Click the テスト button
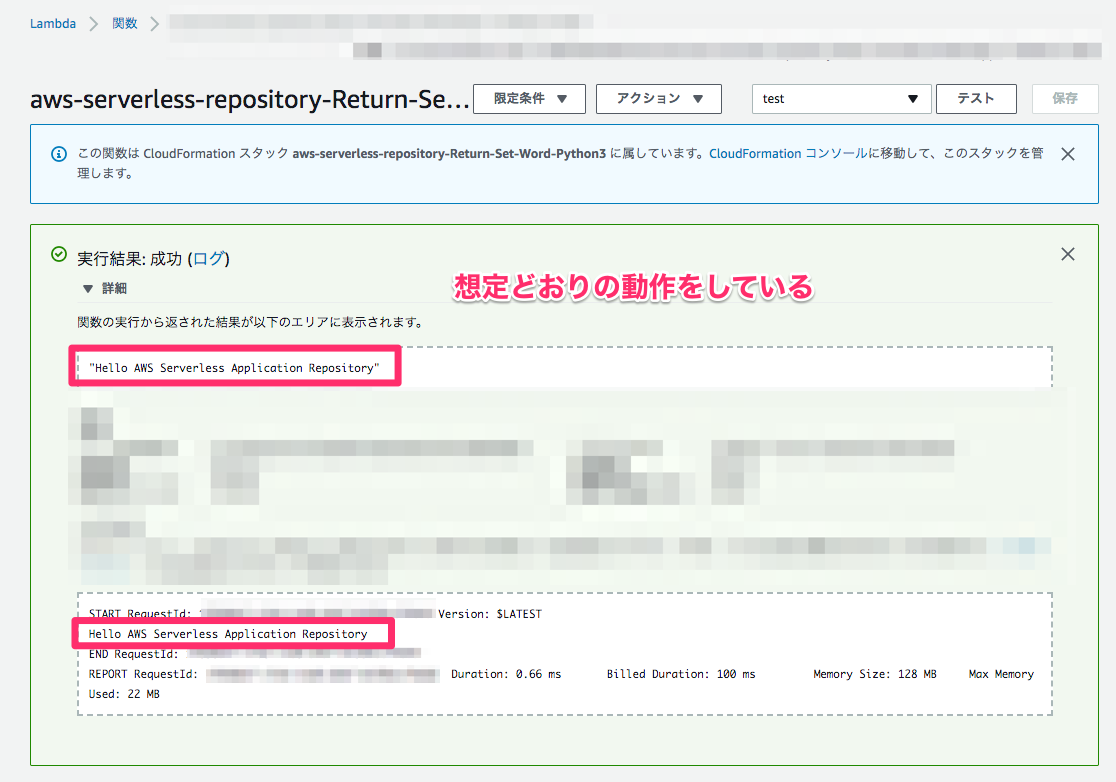This screenshot has height=782, width=1116. coord(976,99)
